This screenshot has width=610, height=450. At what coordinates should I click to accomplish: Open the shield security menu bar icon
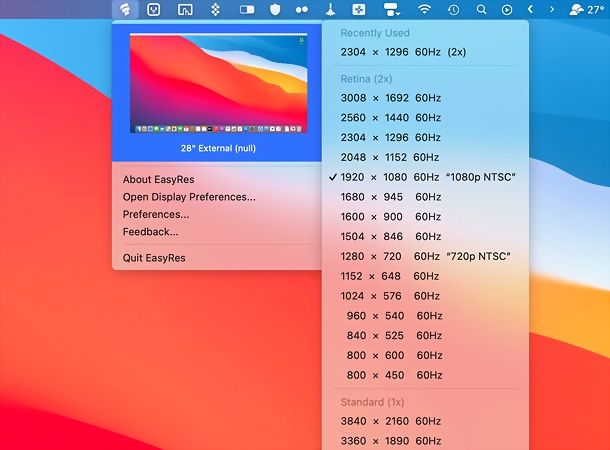tap(275, 9)
